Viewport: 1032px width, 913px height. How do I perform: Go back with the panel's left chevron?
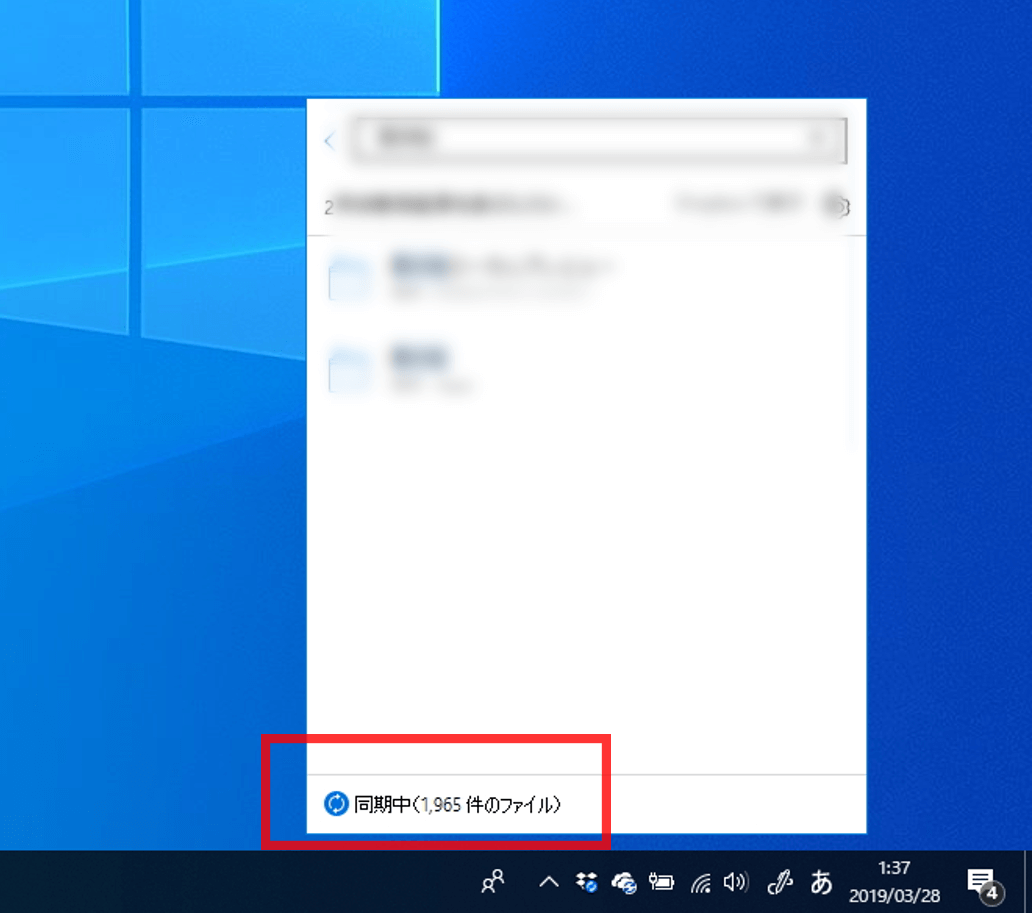click(x=330, y=140)
